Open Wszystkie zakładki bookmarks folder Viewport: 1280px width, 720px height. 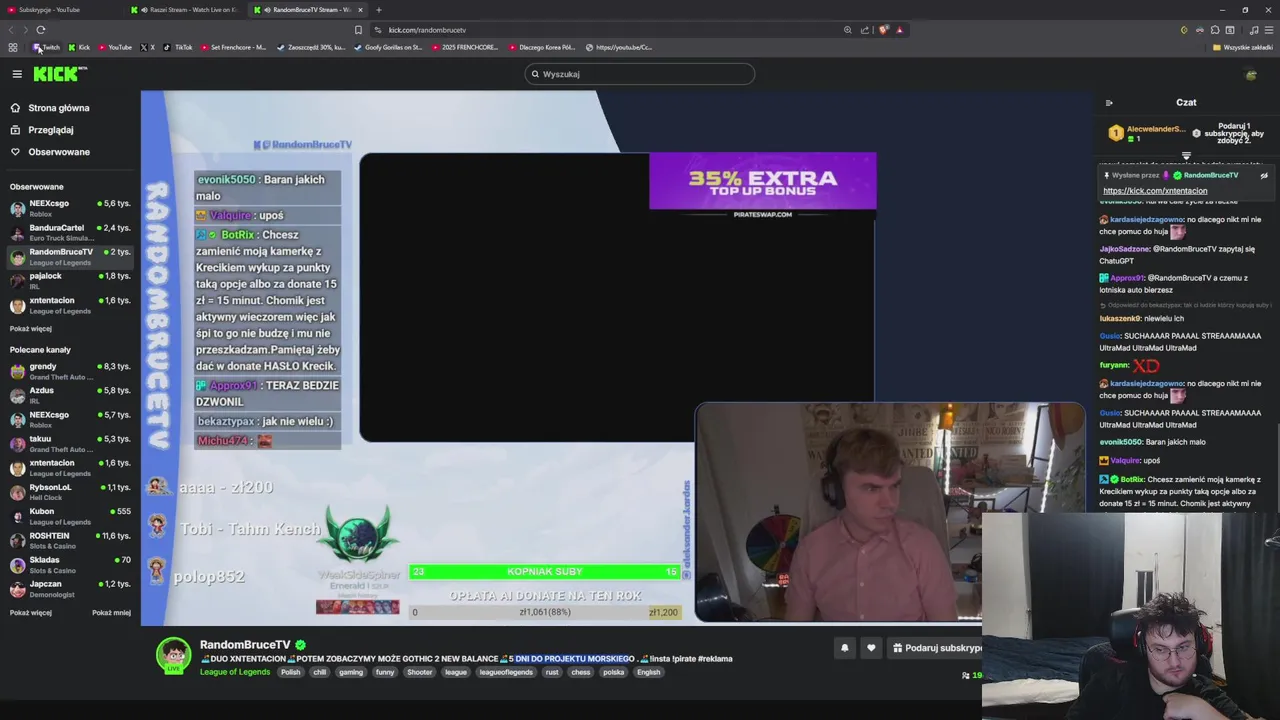click(1243, 47)
